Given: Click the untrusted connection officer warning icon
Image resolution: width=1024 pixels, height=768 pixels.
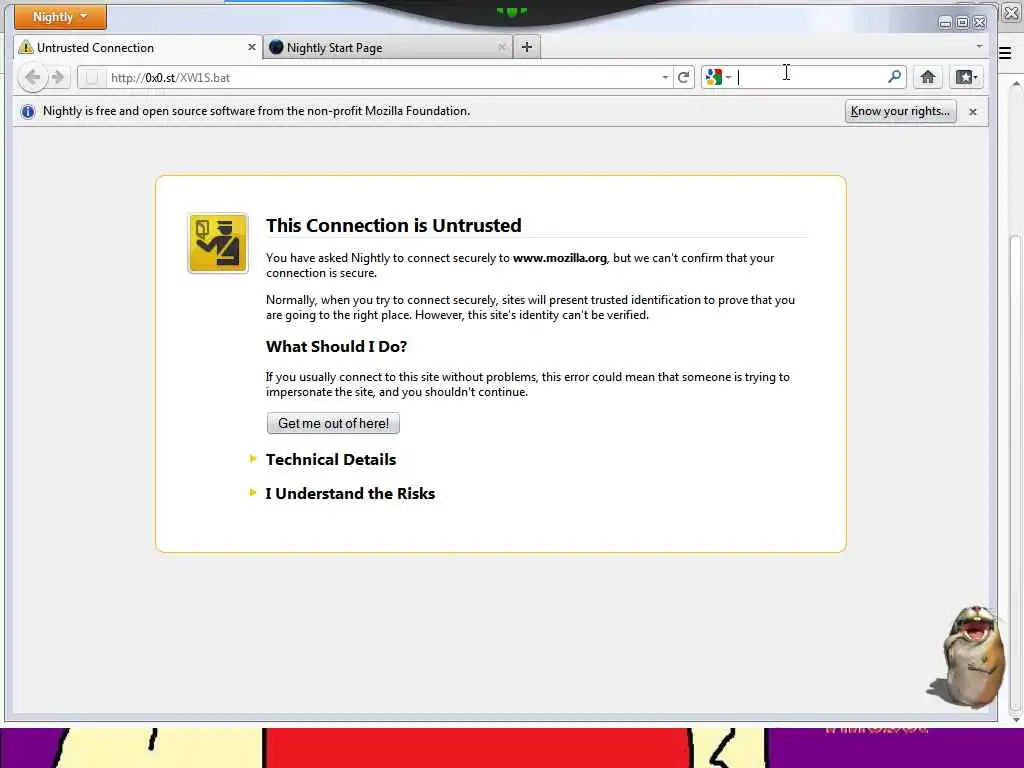Looking at the screenshot, I should (218, 243).
